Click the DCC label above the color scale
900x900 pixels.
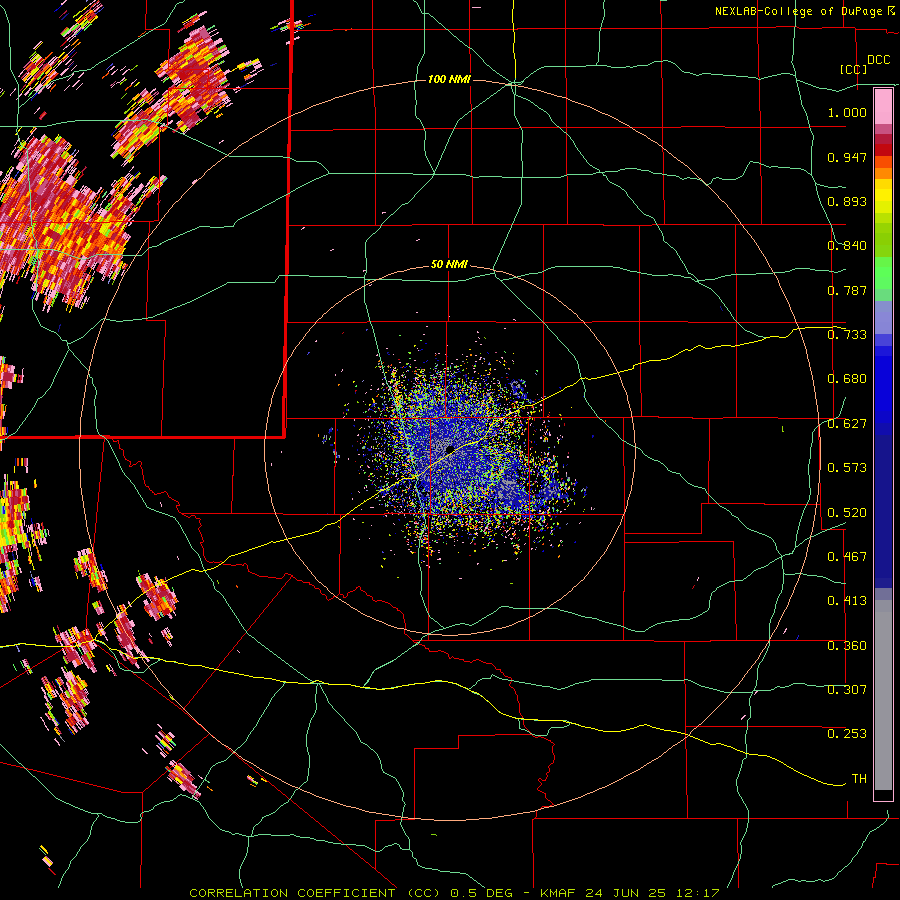(878, 60)
